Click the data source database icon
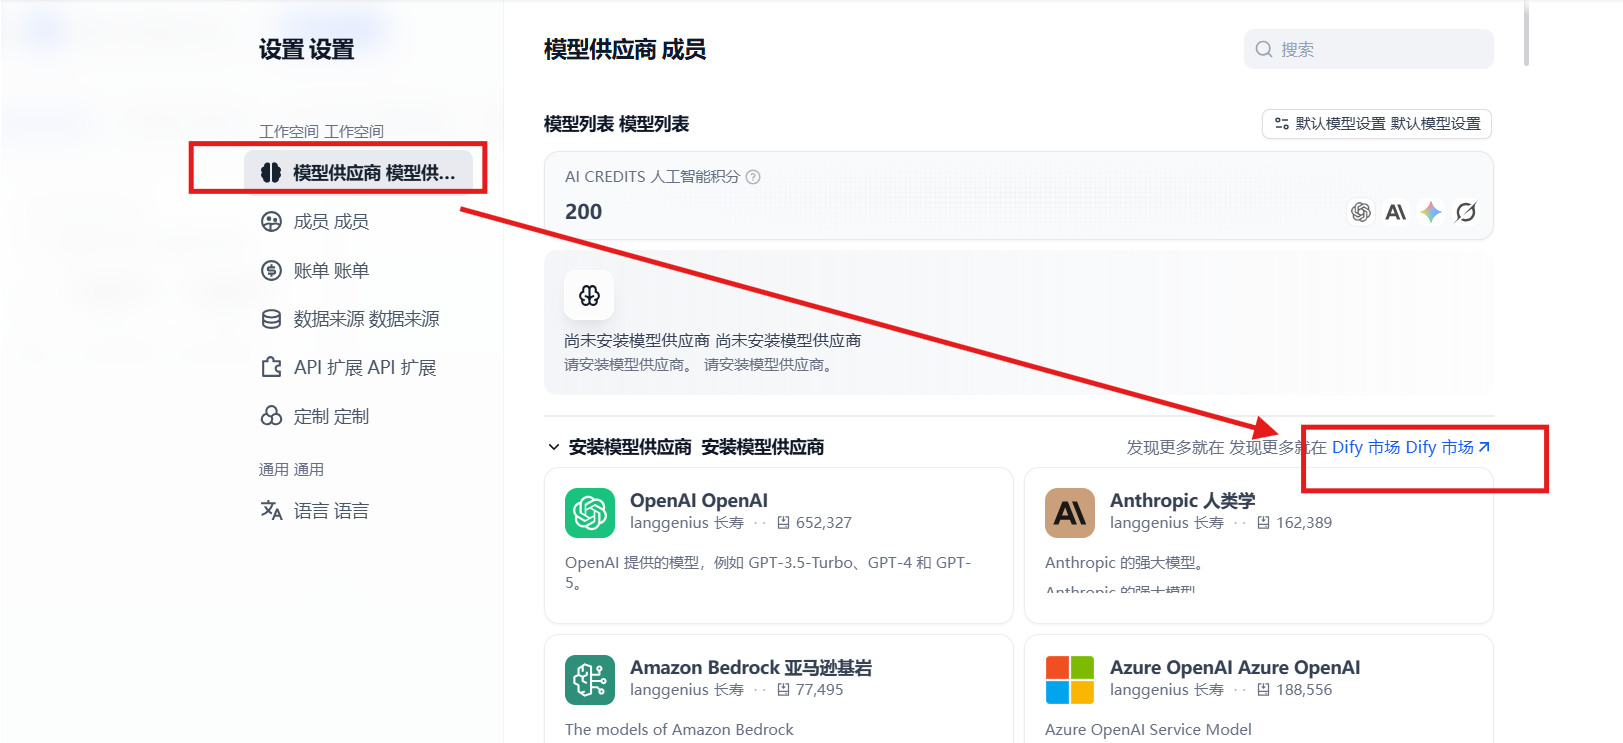 tap(271, 319)
